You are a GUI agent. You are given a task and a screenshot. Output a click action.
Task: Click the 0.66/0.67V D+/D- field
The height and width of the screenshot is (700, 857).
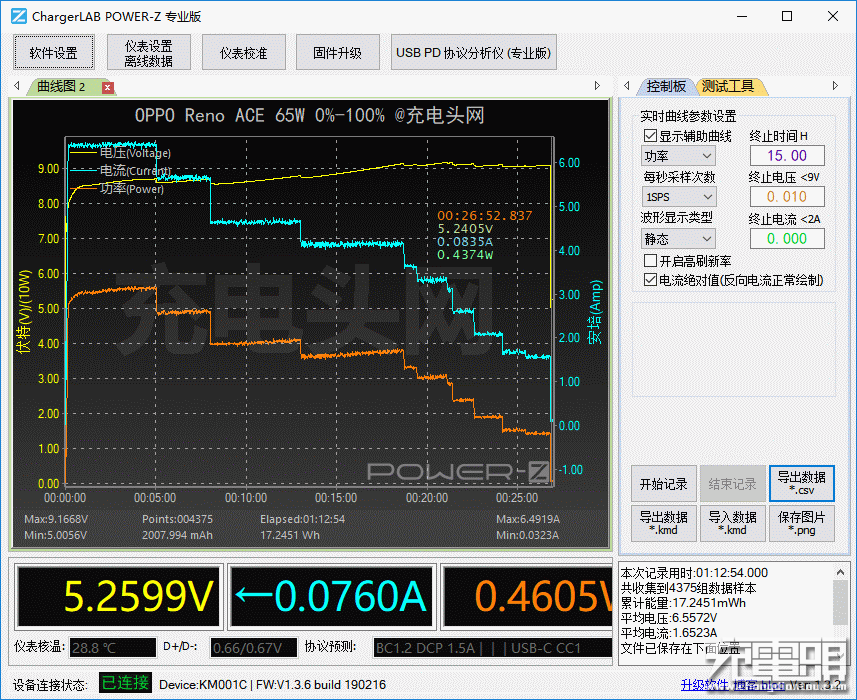254,648
